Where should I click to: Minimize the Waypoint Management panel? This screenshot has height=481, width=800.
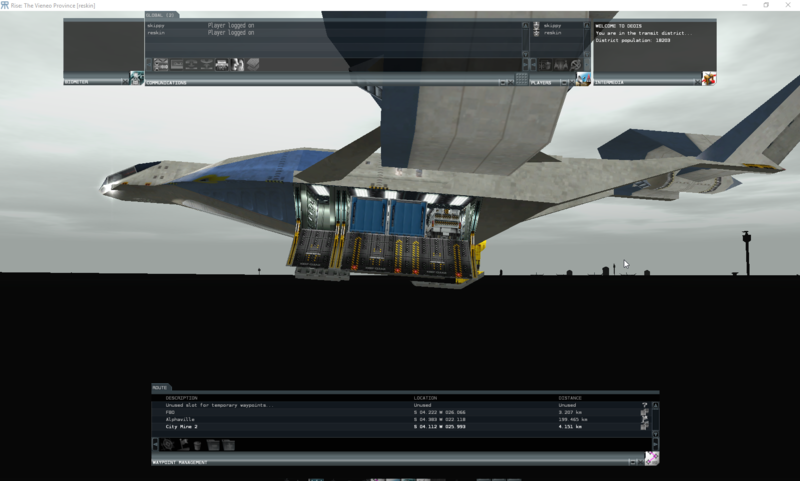coord(633,462)
